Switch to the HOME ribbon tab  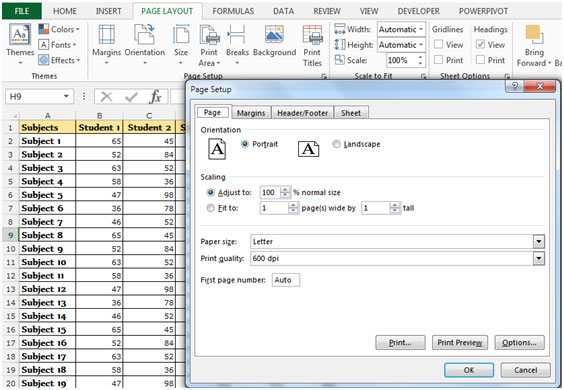pos(65,11)
